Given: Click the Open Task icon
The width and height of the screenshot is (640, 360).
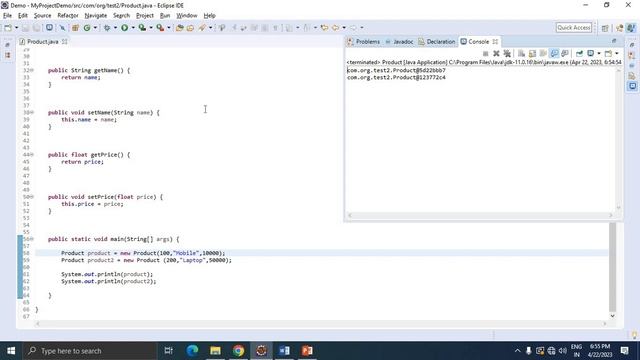Looking at the screenshot, I should 190,28.
